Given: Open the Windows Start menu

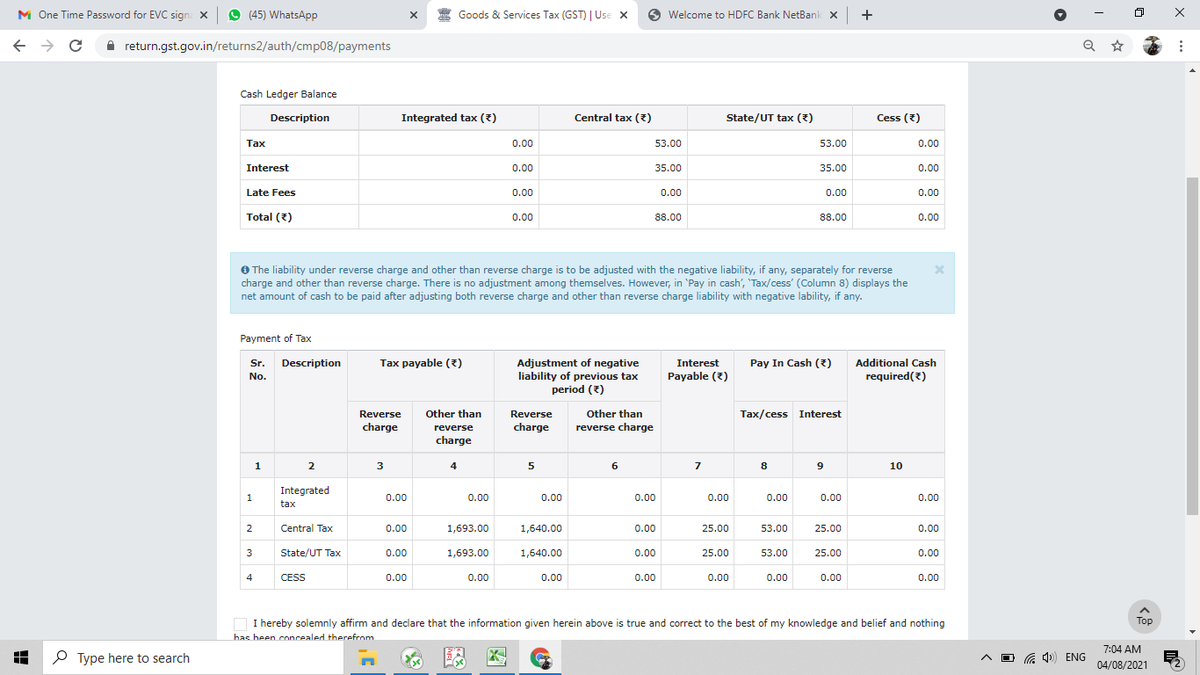Looking at the screenshot, I should pos(19,658).
